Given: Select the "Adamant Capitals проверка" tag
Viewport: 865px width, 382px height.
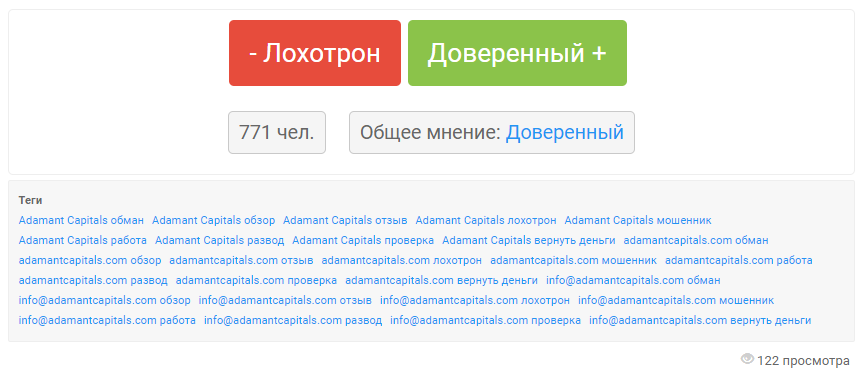Looking at the screenshot, I should coord(363,241).
